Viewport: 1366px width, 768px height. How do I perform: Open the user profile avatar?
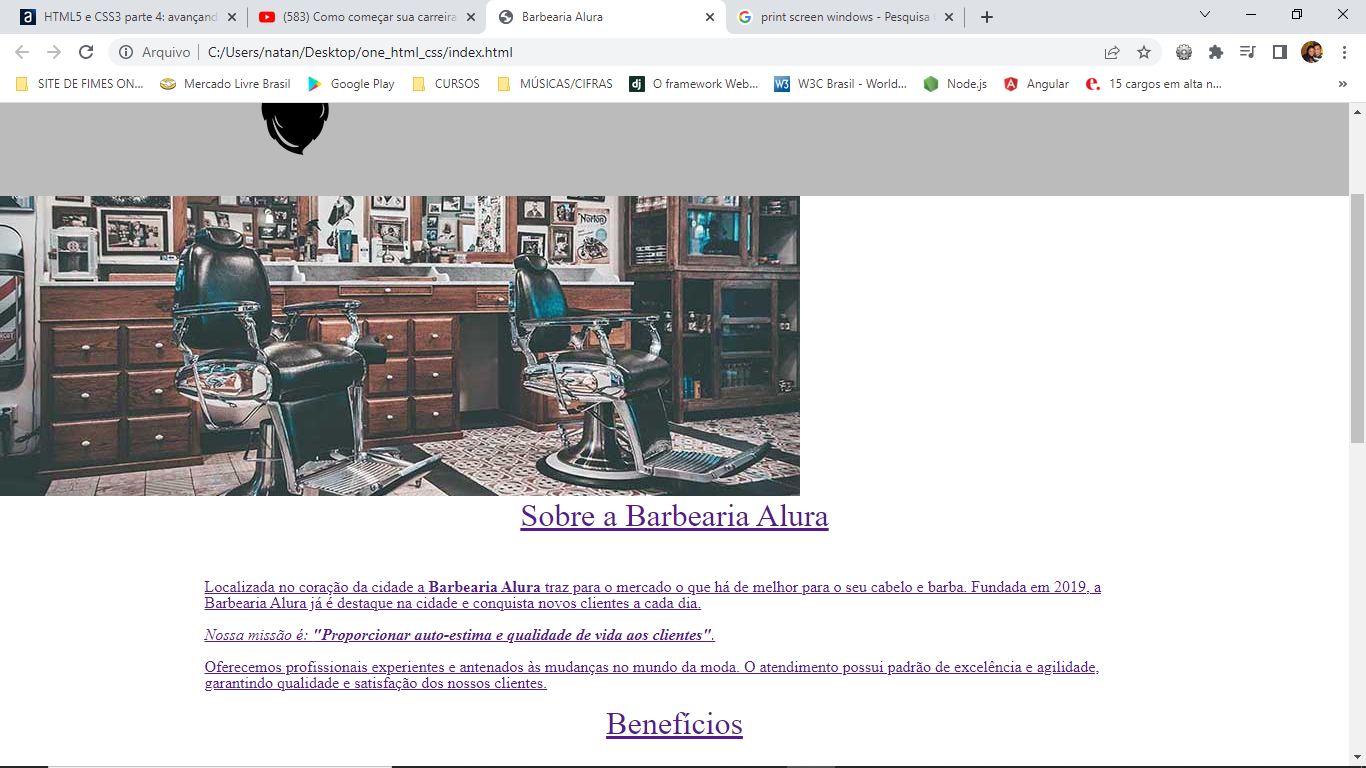tap(1312, 52)
